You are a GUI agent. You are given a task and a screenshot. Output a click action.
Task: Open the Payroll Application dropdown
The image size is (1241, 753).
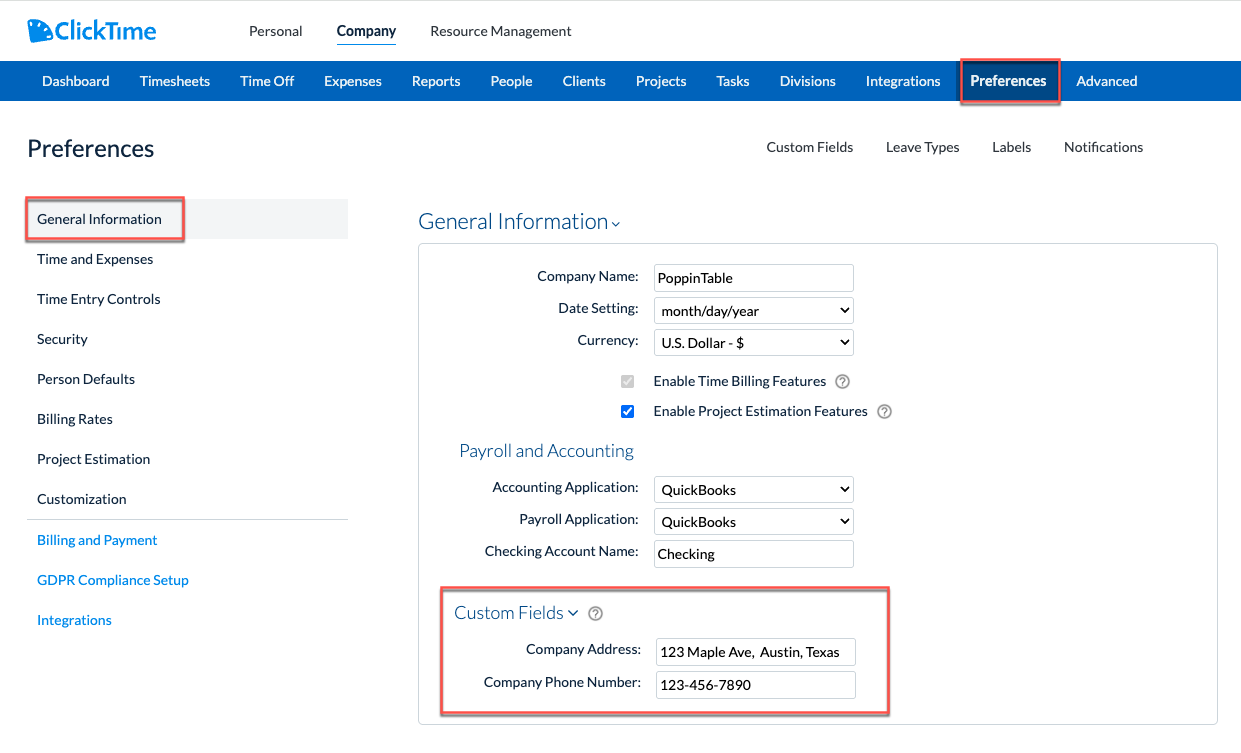754,521
